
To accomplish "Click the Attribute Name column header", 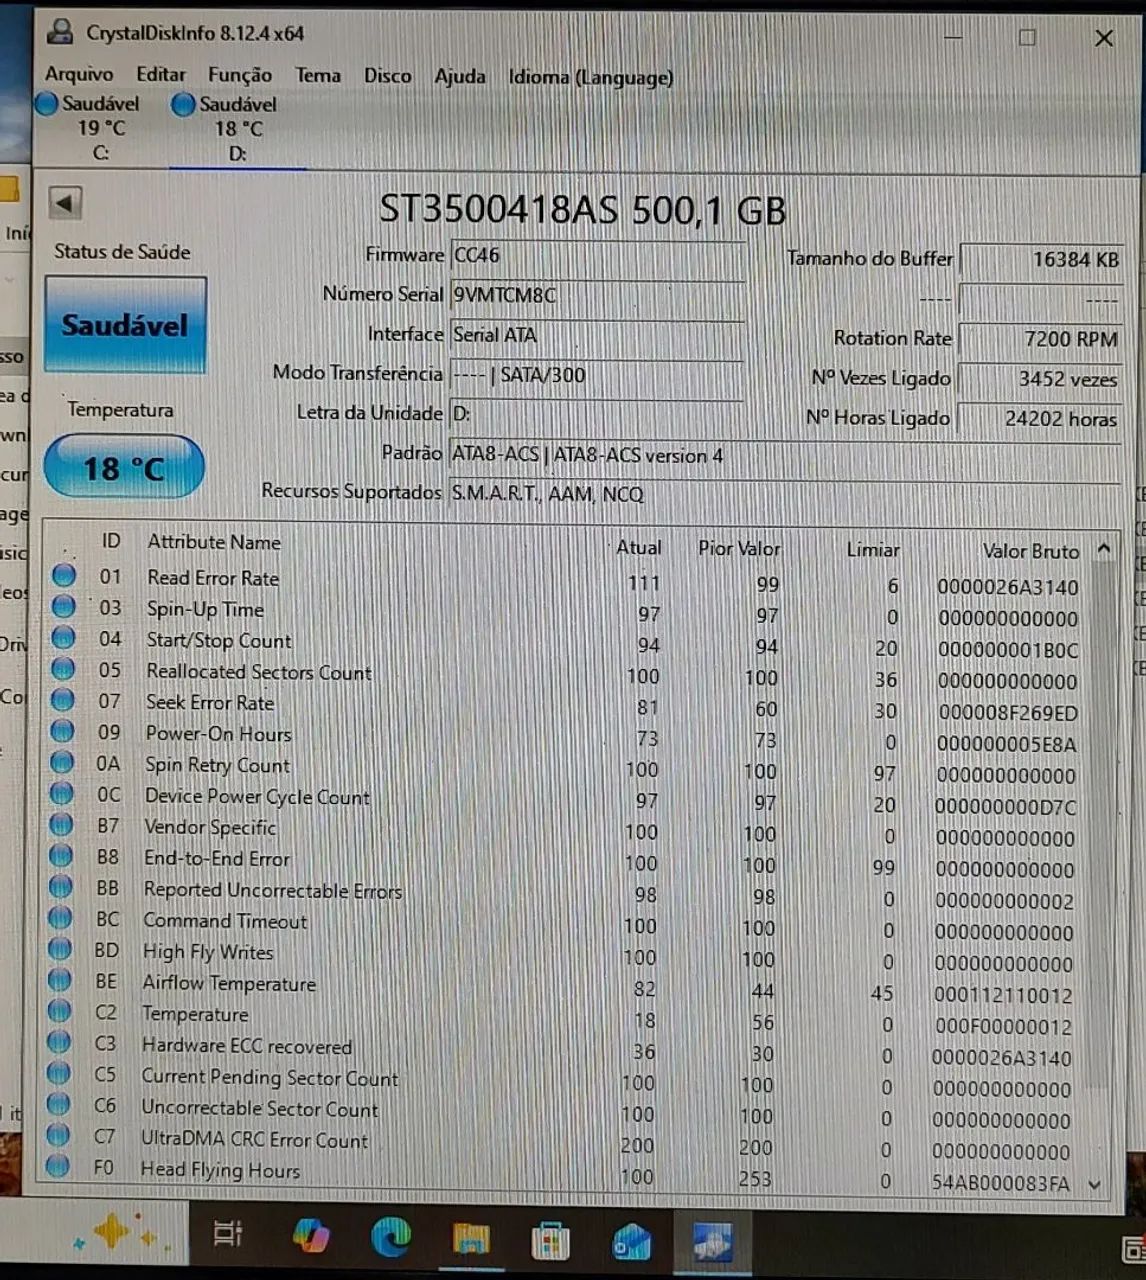I will pos(214,542).
